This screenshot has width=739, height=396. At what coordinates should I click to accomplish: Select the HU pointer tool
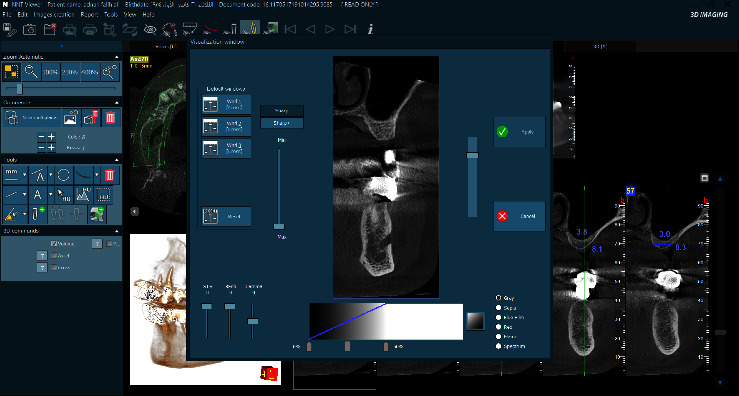coord(64,195)
